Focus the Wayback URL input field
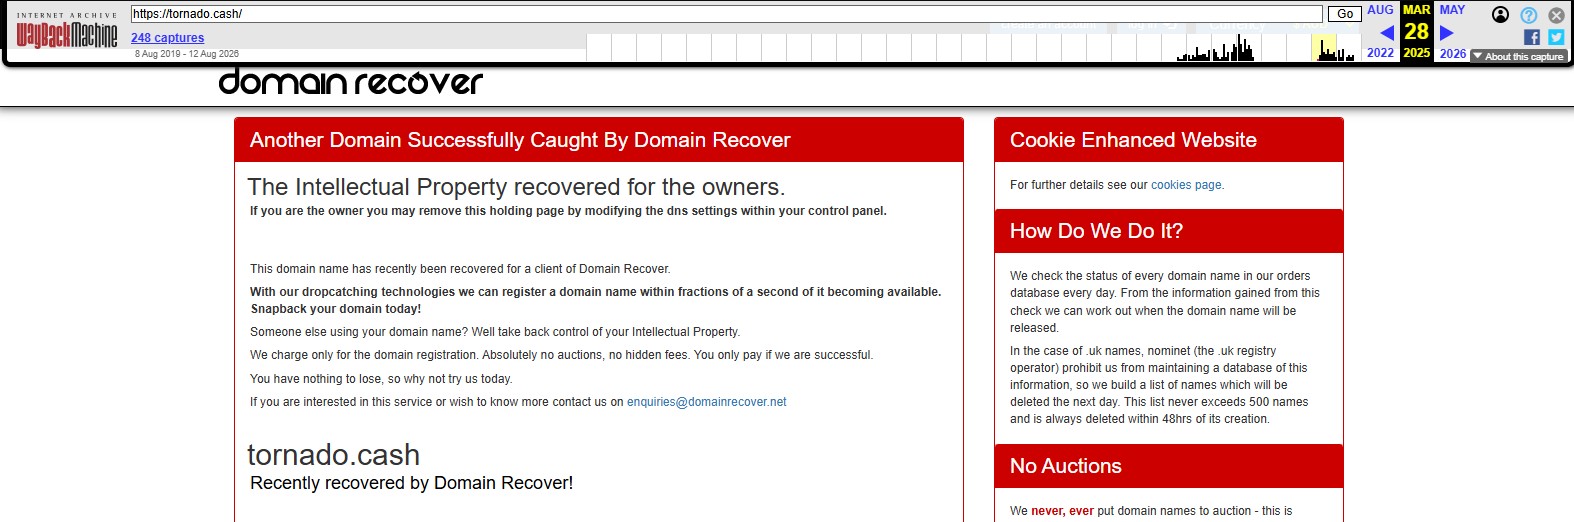1574x522 pixels. [727, 14]
